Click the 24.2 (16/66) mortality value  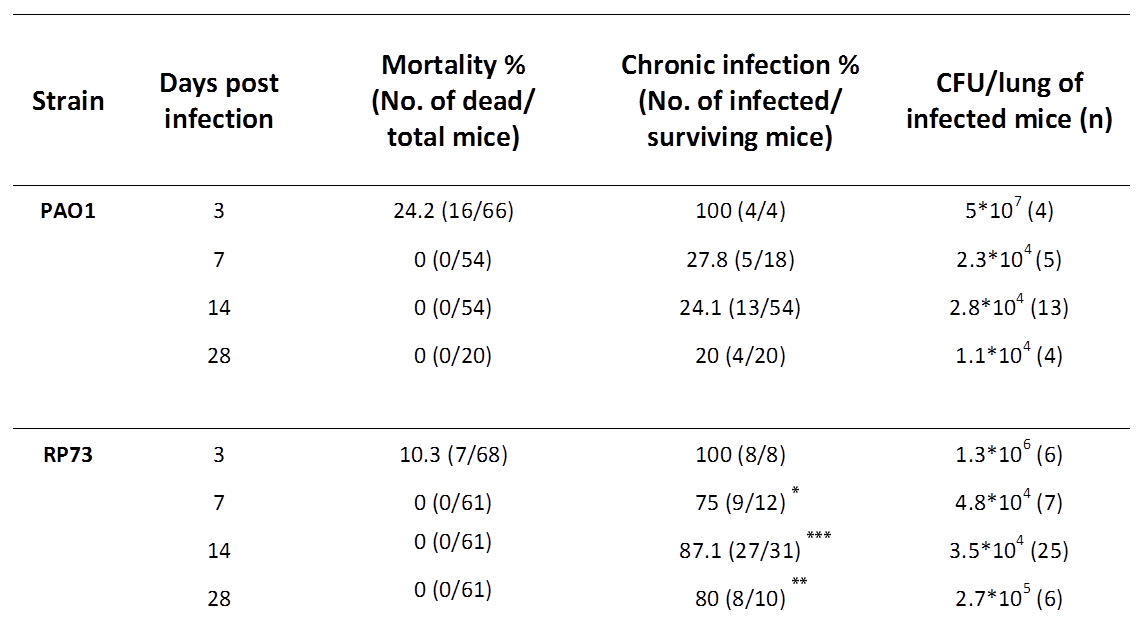[454, 212]
